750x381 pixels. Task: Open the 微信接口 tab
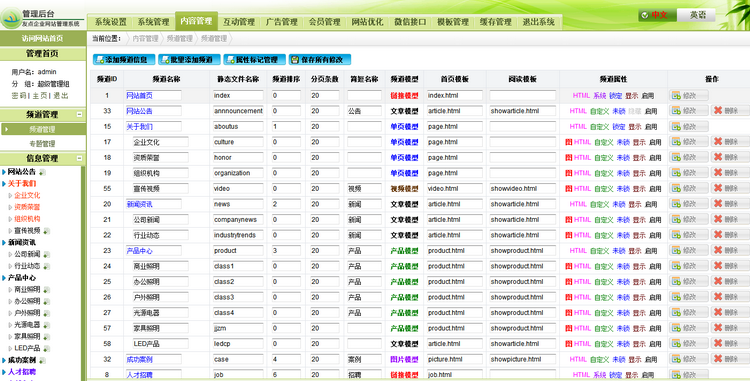(410, 22)
